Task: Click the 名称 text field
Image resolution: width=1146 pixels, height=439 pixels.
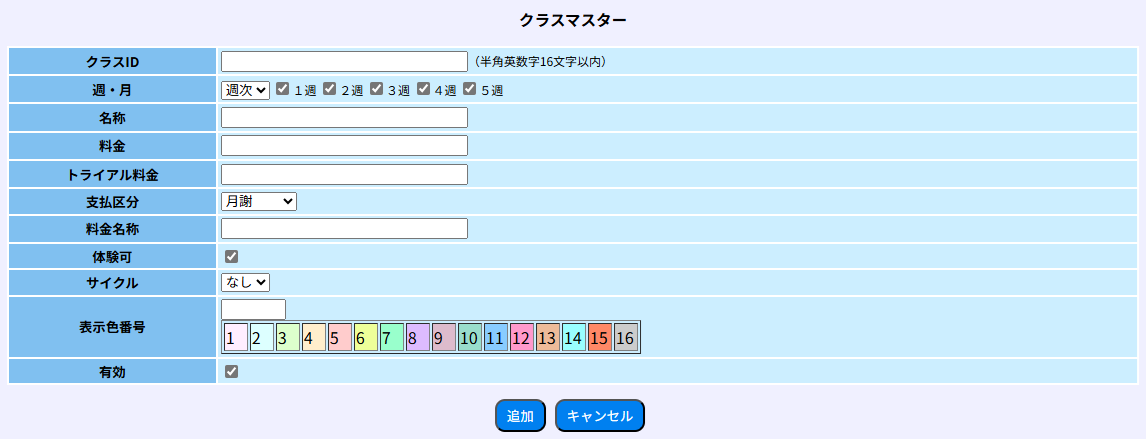Action: pyautogui.click(x=344, y=118)
